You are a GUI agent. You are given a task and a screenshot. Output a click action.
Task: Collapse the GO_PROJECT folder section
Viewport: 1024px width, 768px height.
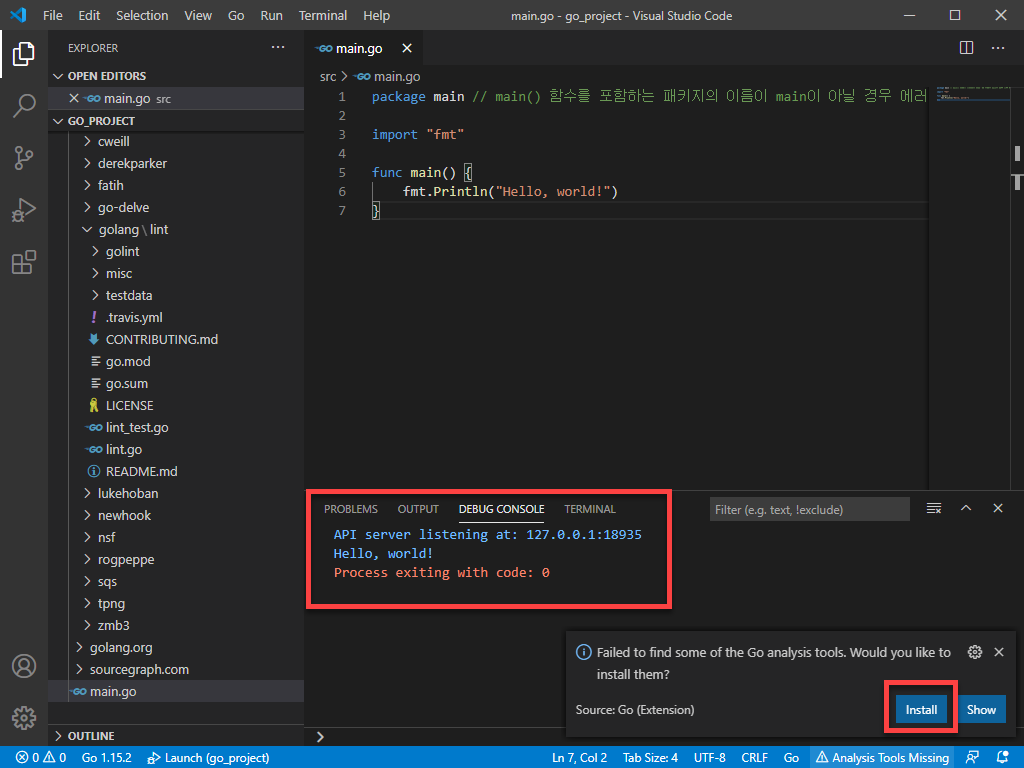(x=176, y=121)
